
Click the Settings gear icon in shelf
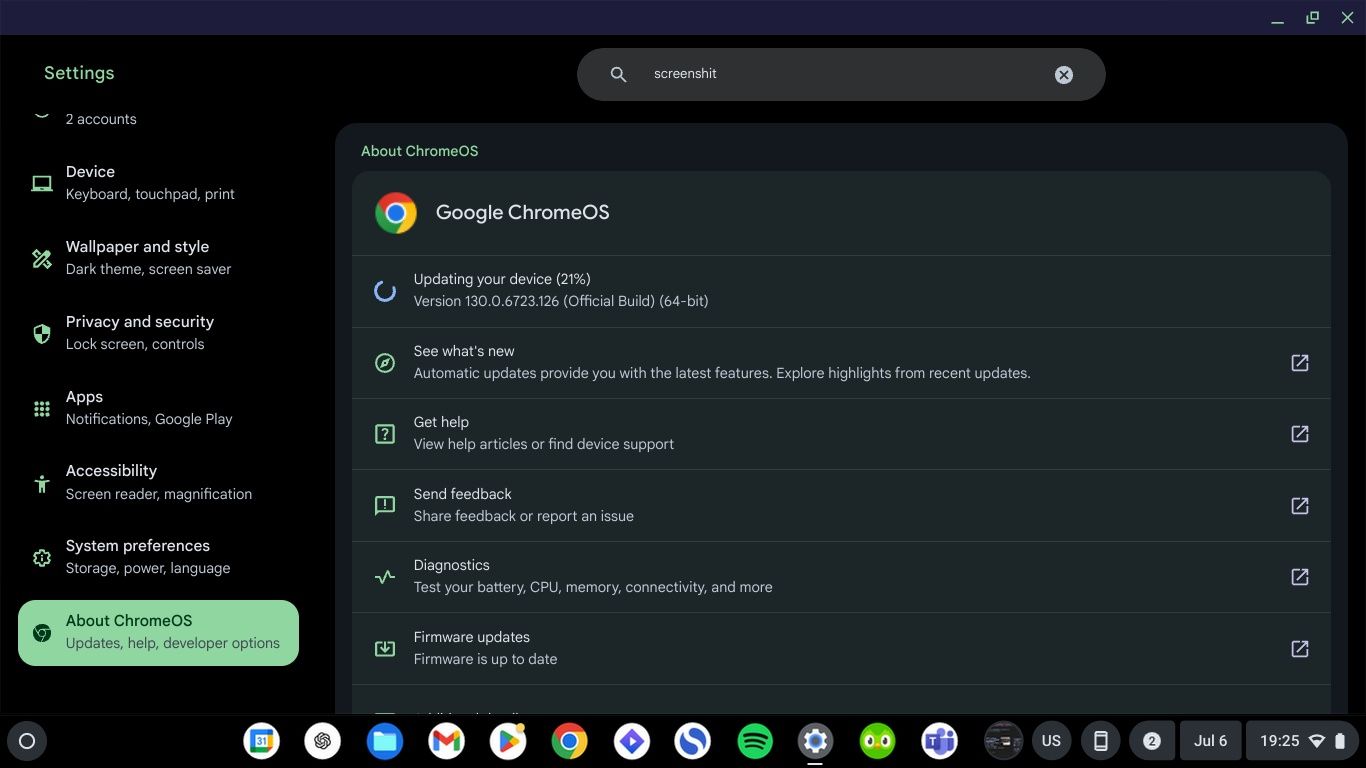(x=816, y=741)
